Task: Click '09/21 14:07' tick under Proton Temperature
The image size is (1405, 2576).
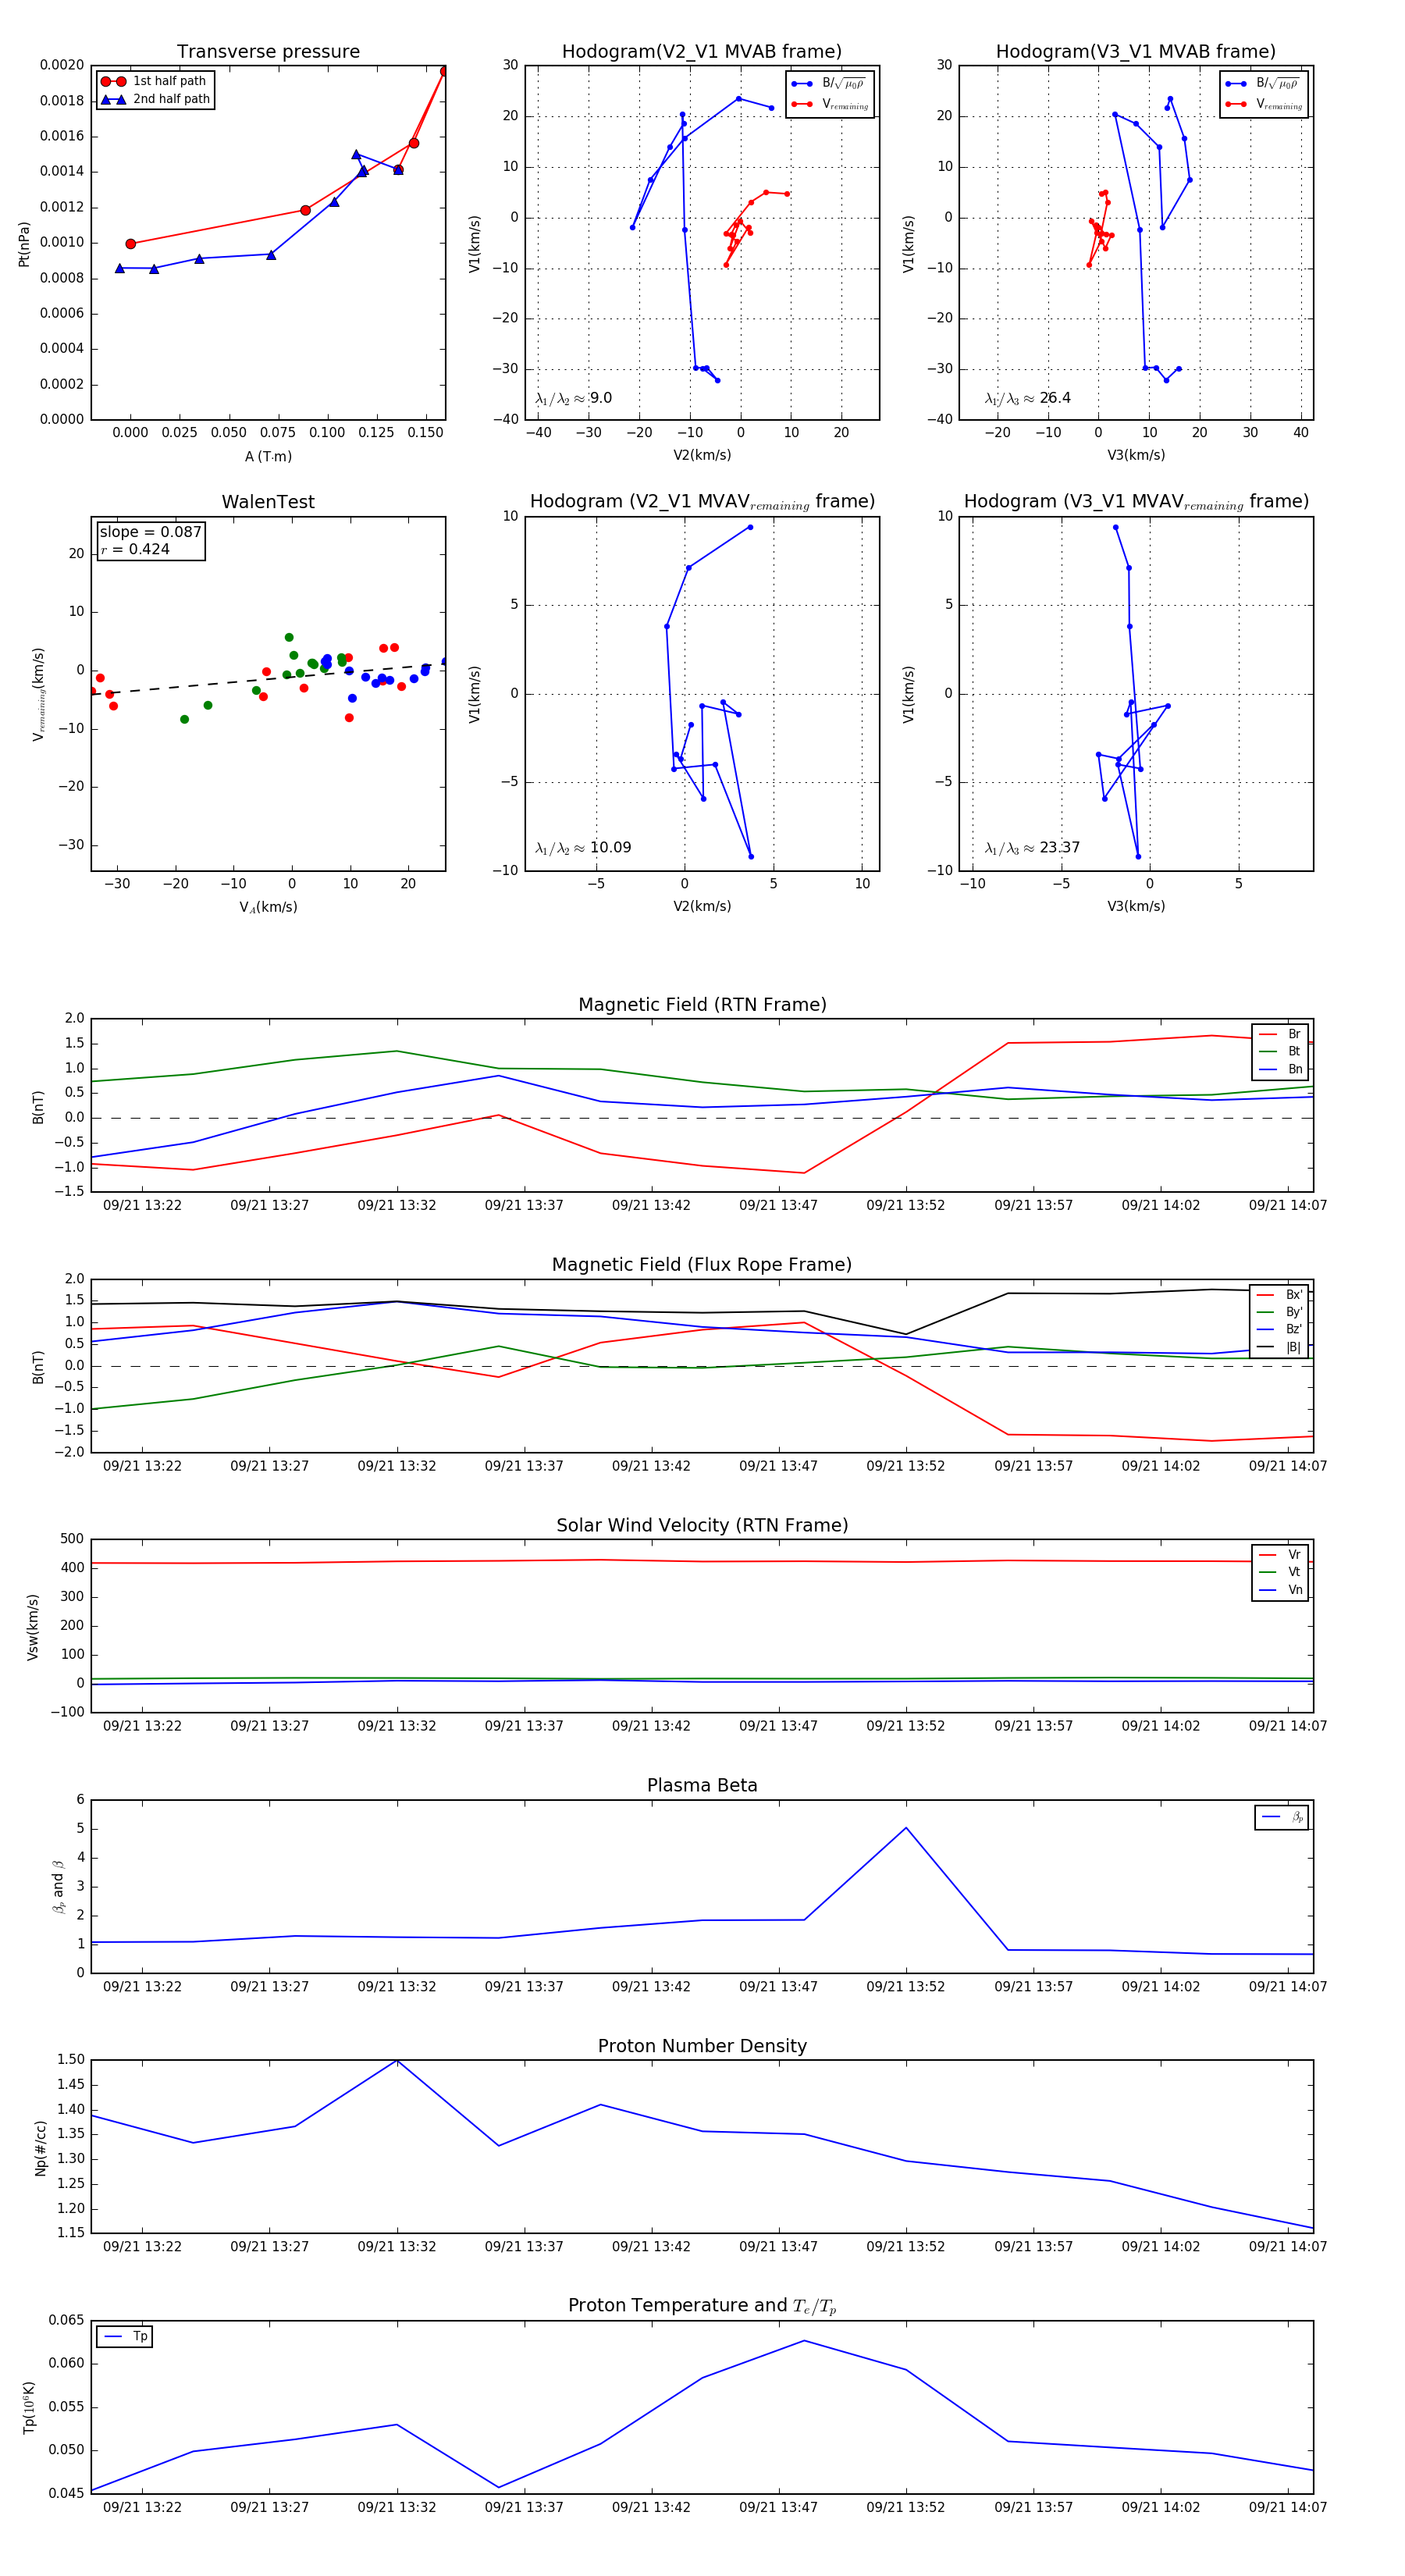Action: click(1287, 2507)
